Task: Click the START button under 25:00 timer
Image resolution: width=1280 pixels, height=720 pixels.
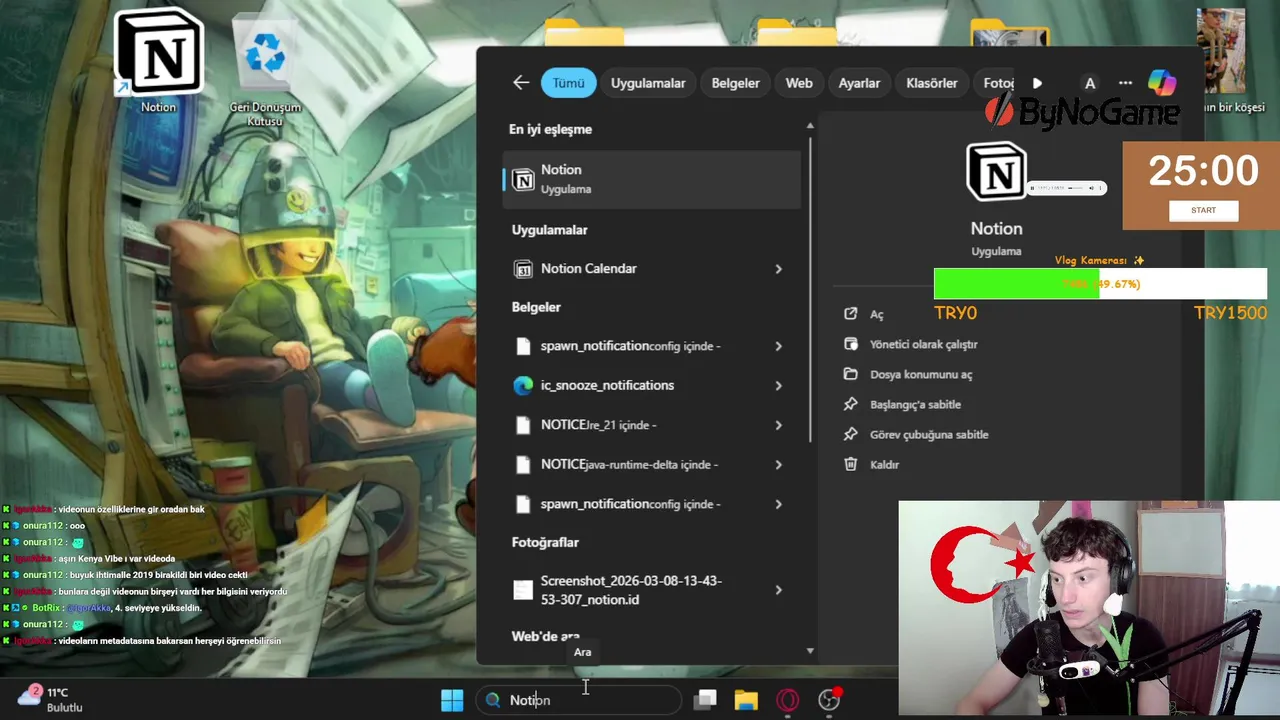Action: 1203,210
